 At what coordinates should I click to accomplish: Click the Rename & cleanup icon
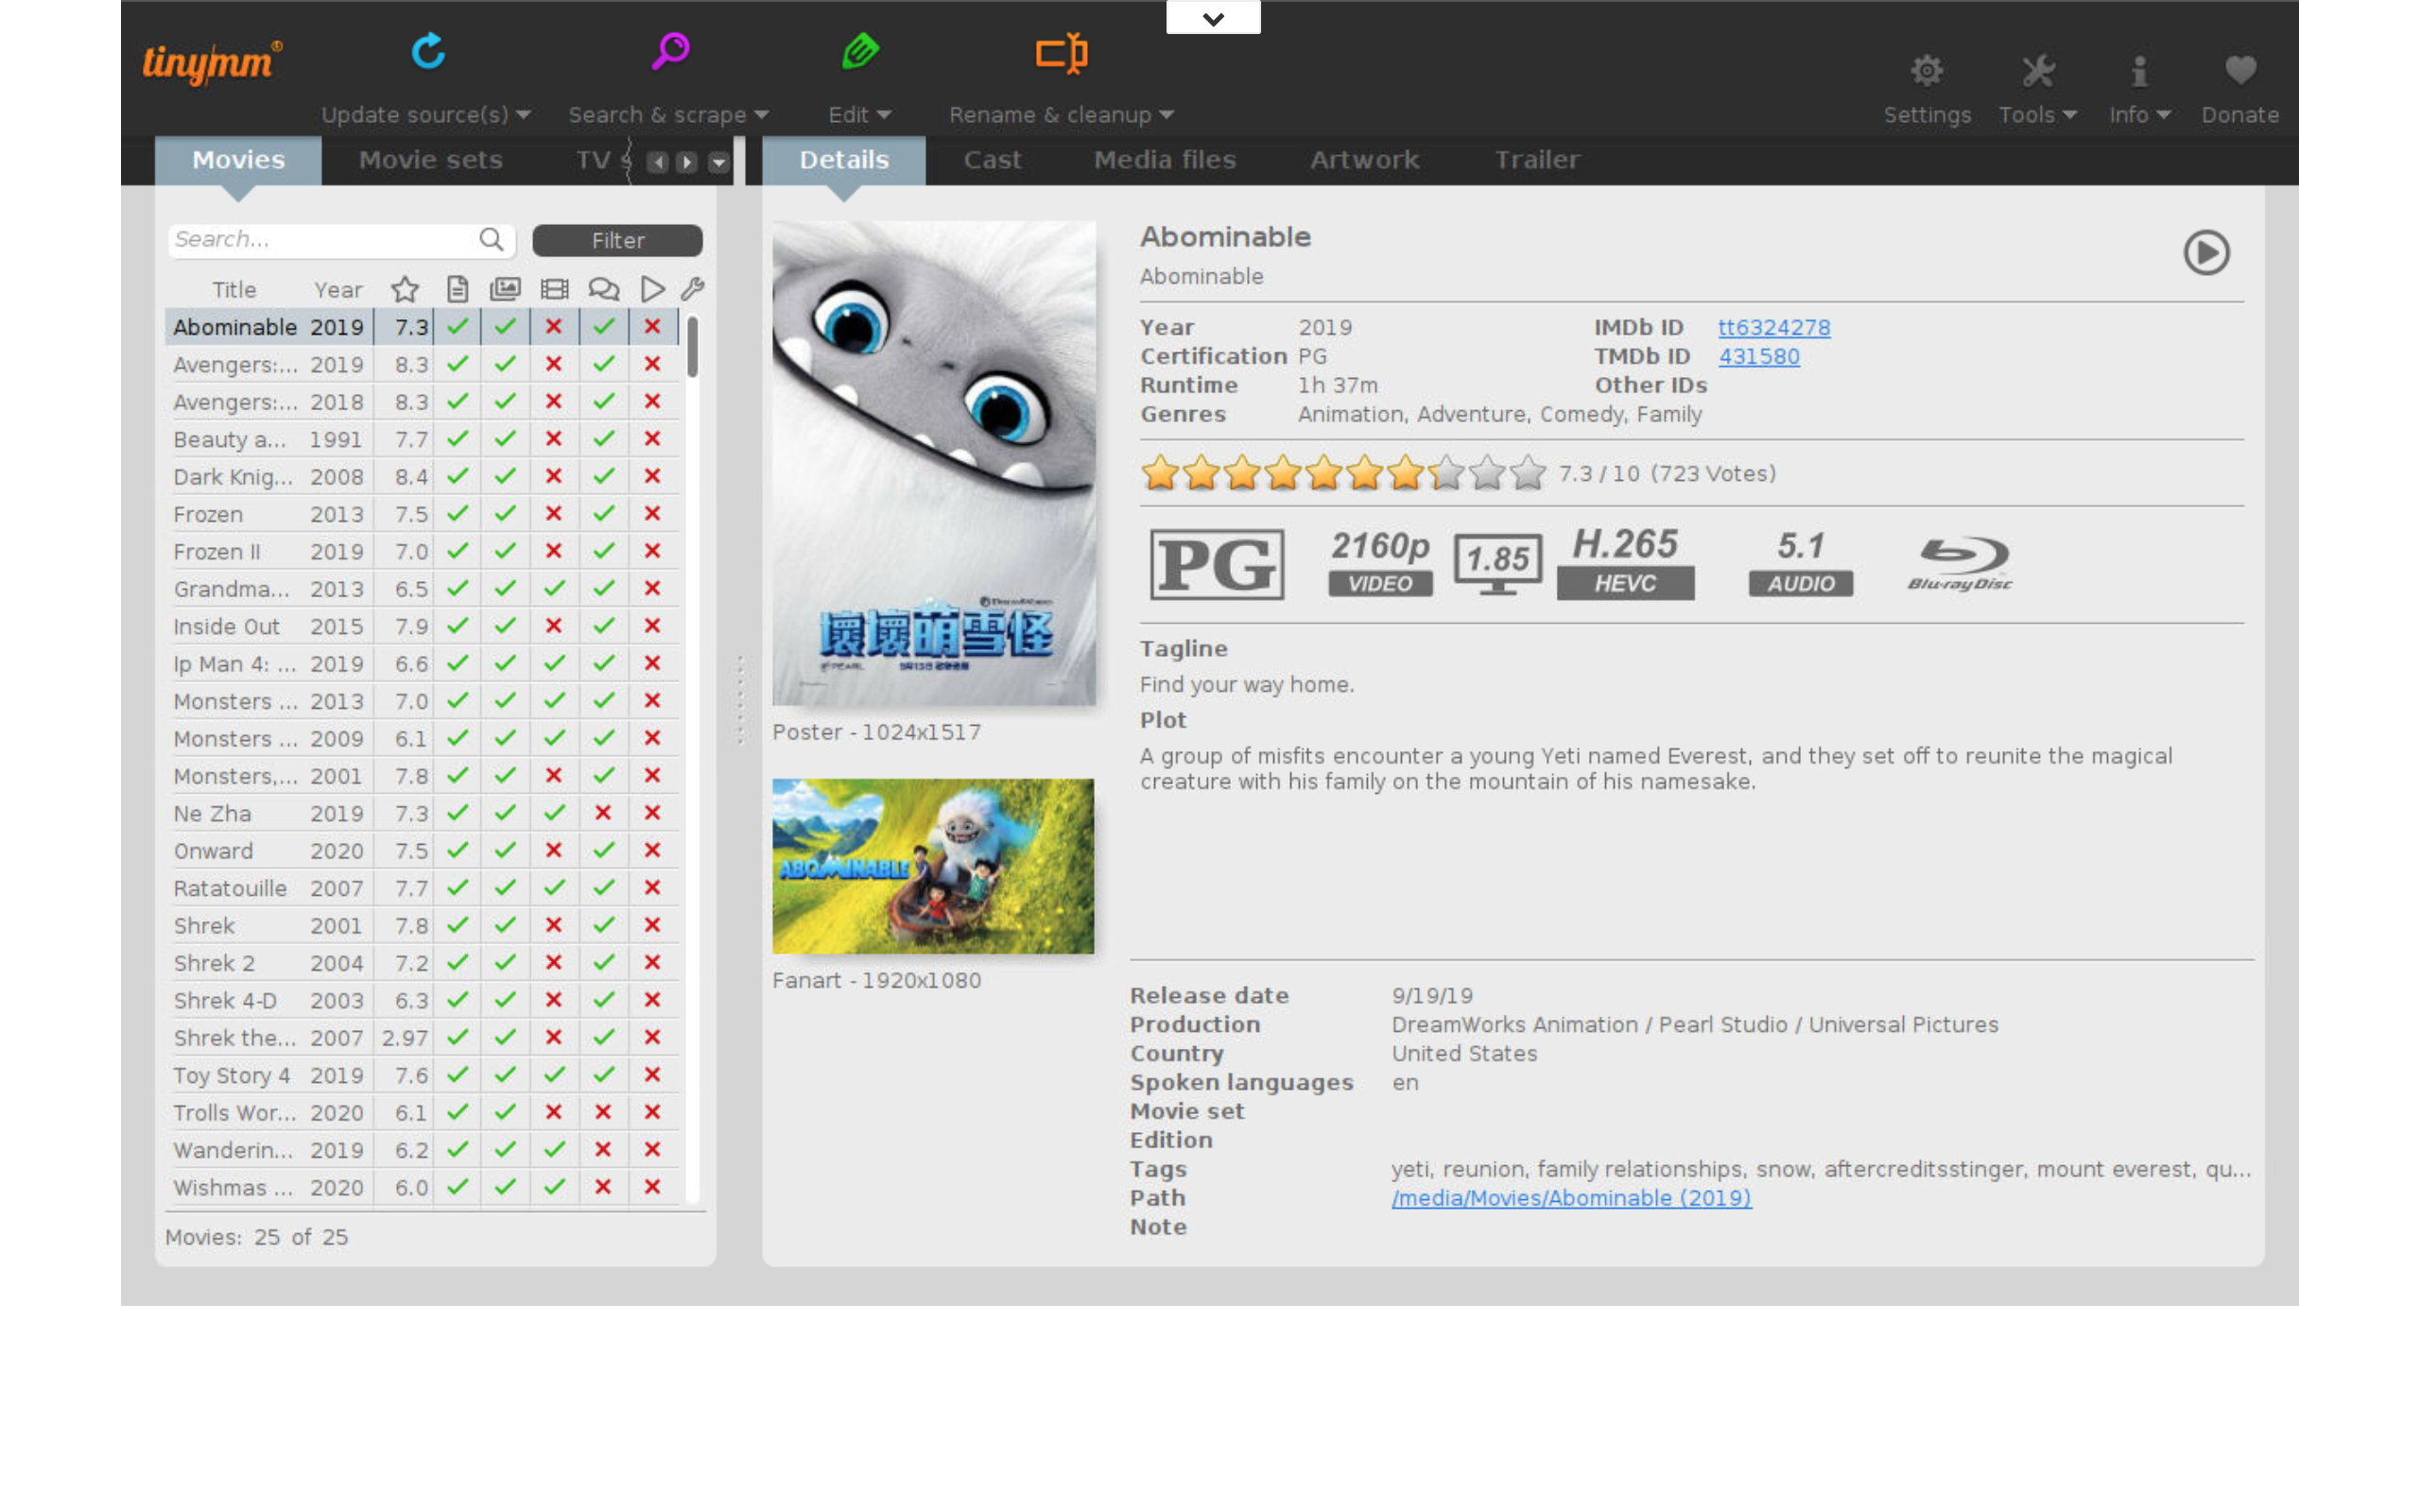(1061, 52)
